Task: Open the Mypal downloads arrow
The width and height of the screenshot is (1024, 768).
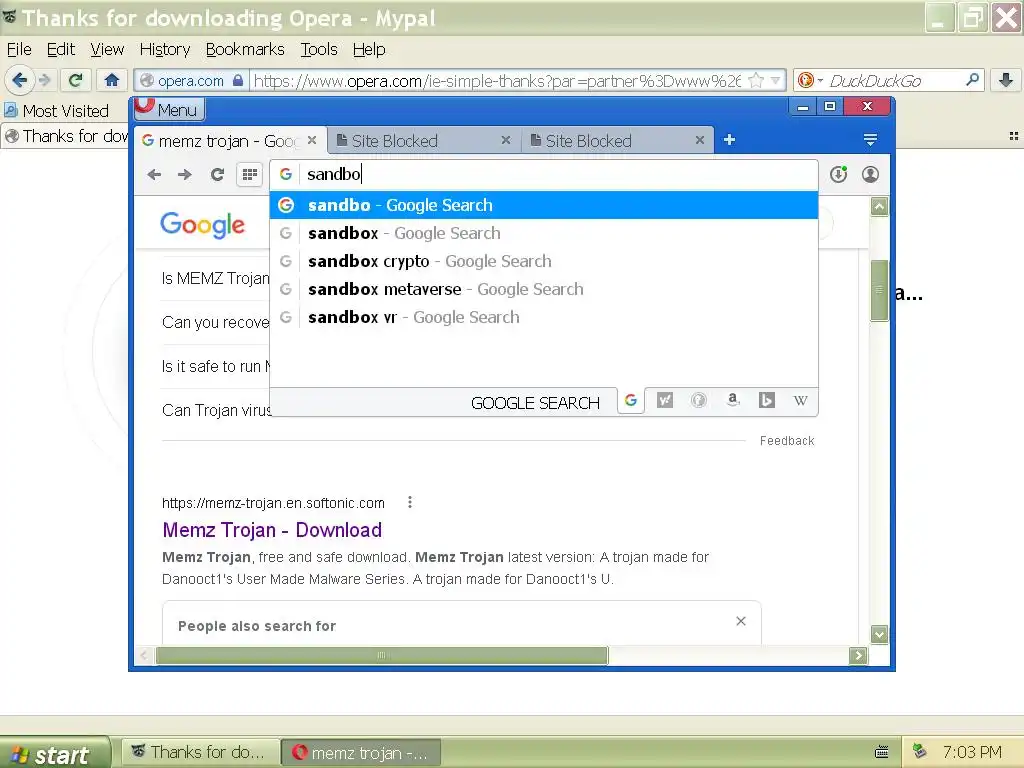Action: [1006, 80]
